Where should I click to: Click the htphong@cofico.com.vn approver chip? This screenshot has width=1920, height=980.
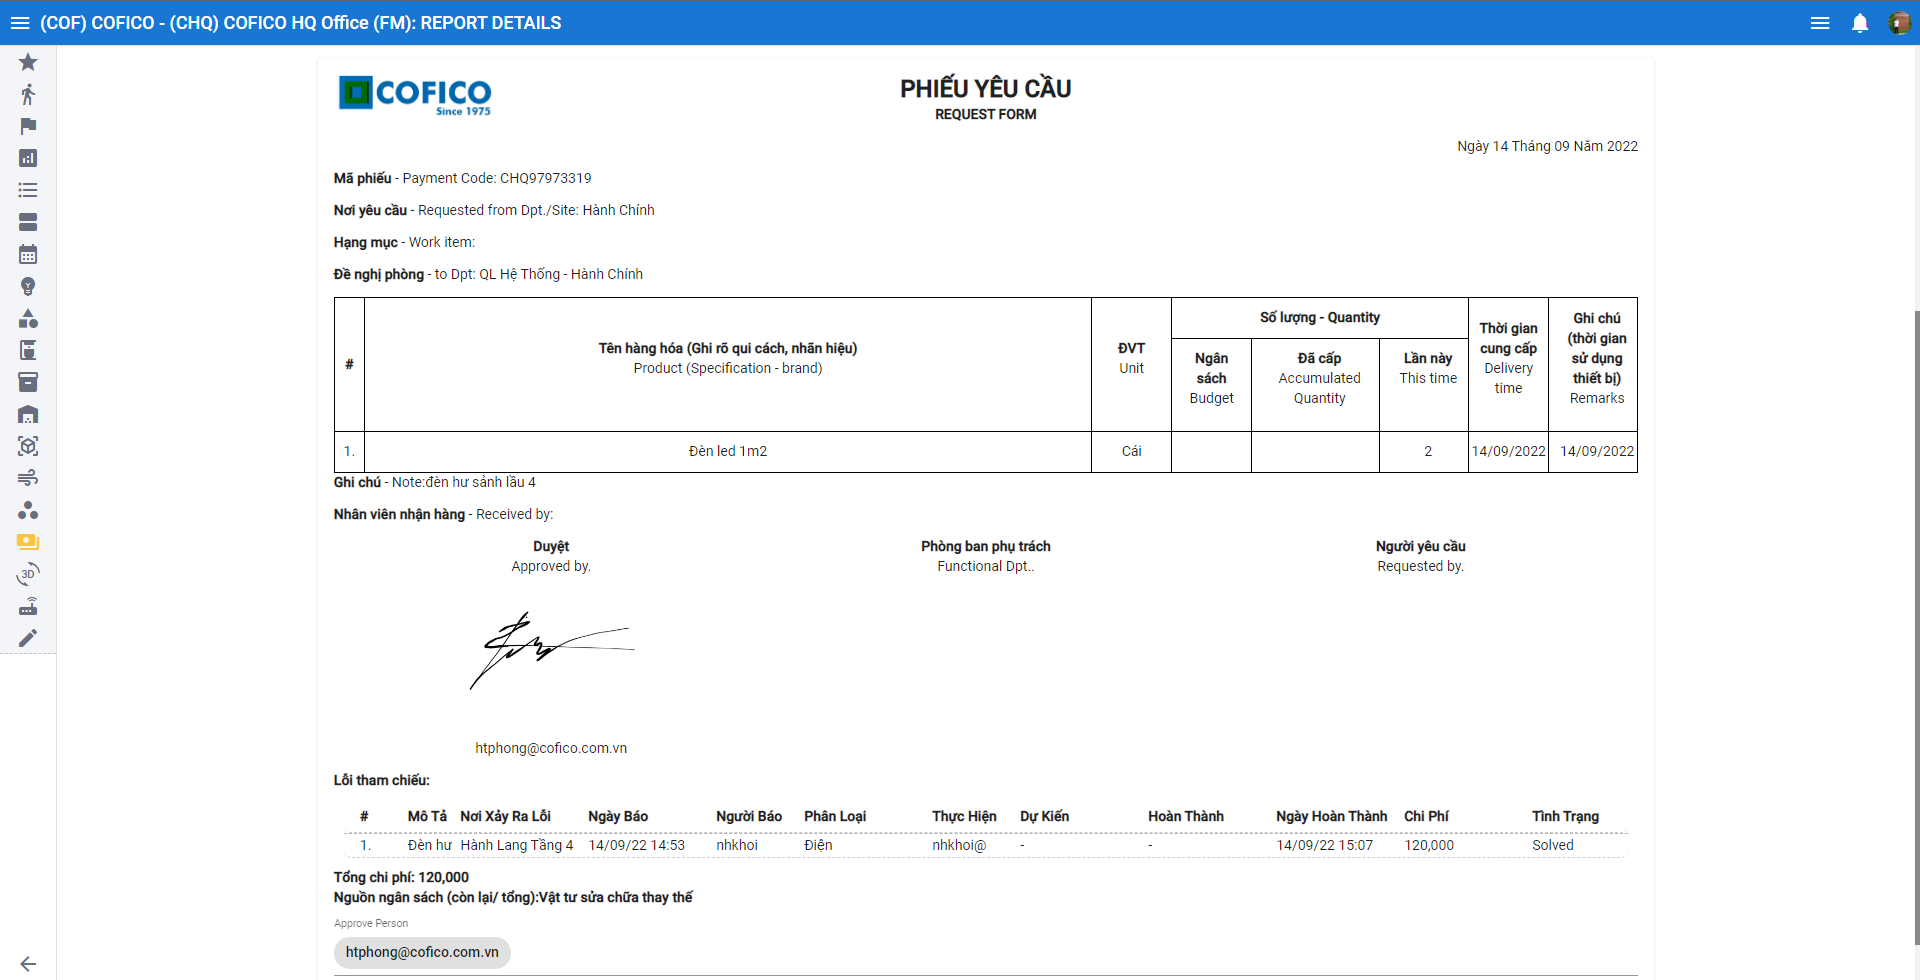pyautogui.click(x=422, y=952)
